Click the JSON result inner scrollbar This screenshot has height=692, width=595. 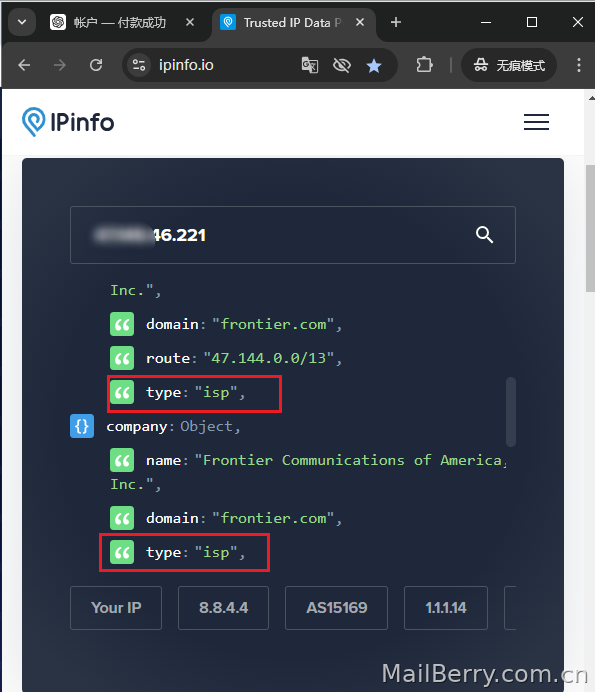[511, 412]
